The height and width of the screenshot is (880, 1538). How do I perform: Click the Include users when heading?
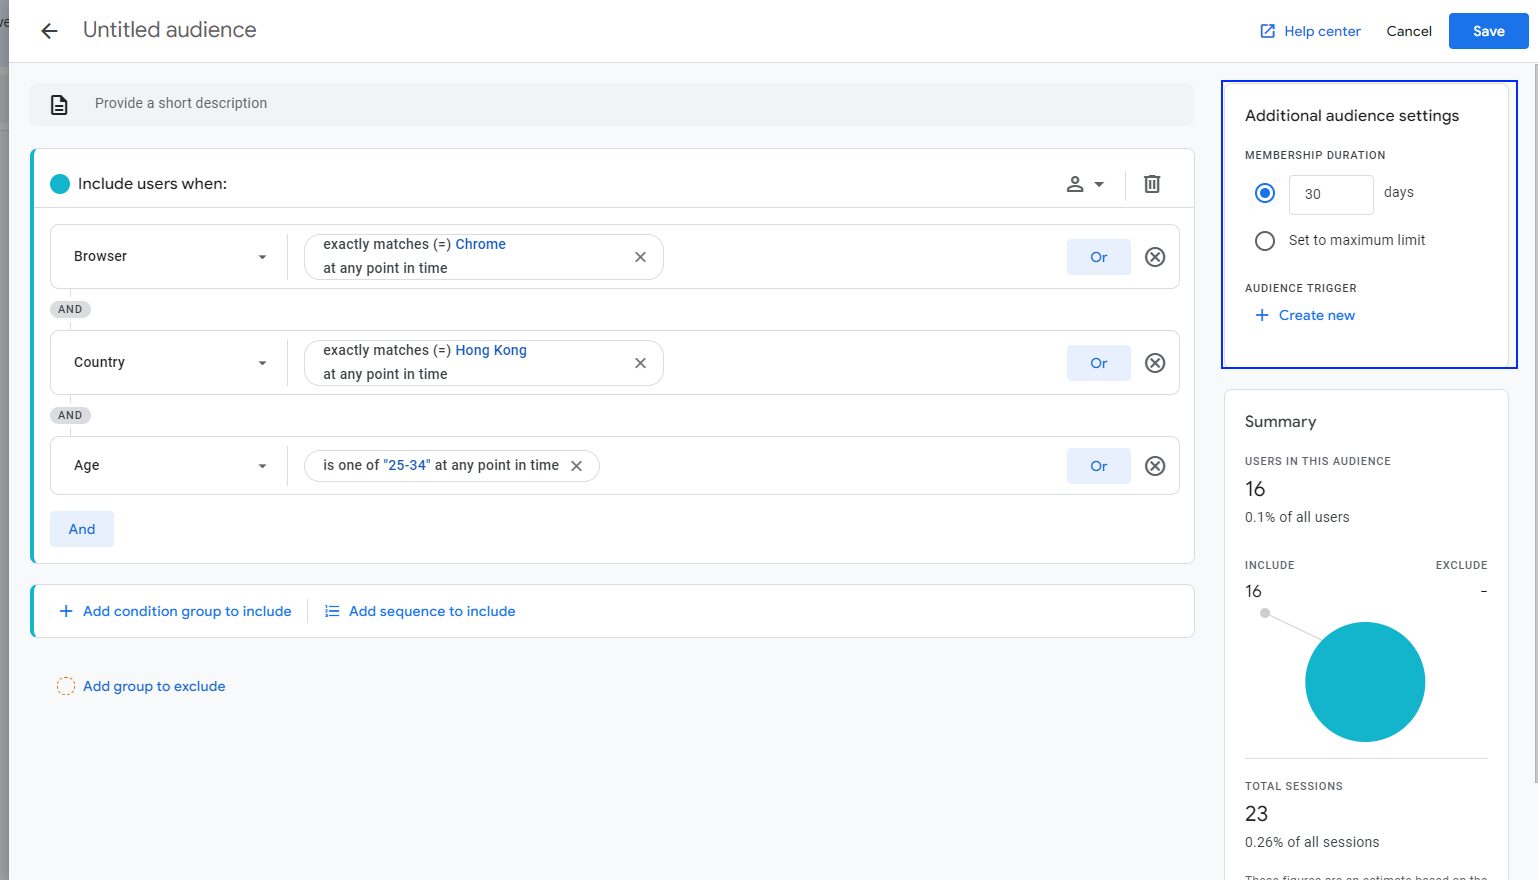tap(152, 184)
